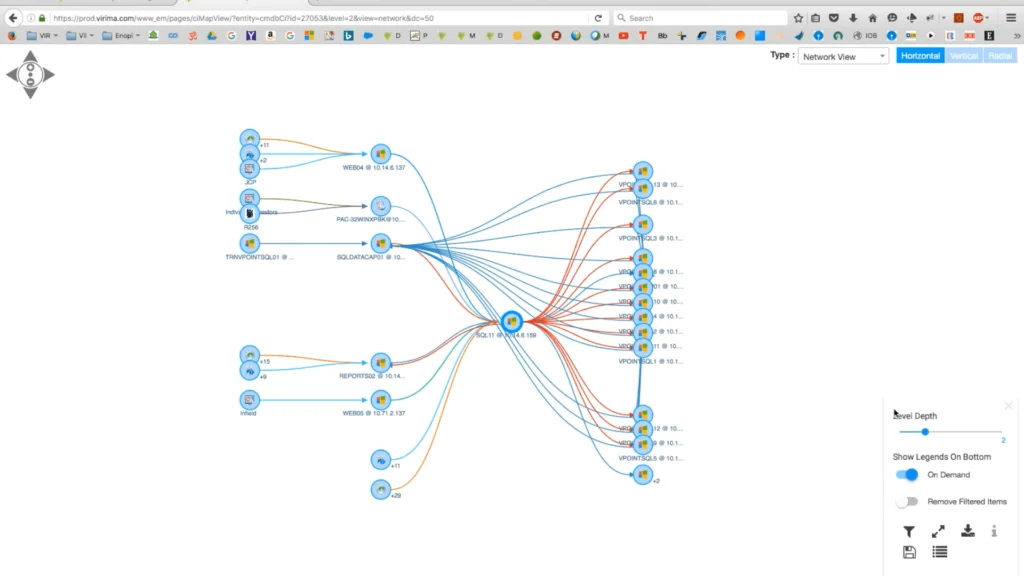Click the fullscreen expand arrows icon

coord(937,531)
